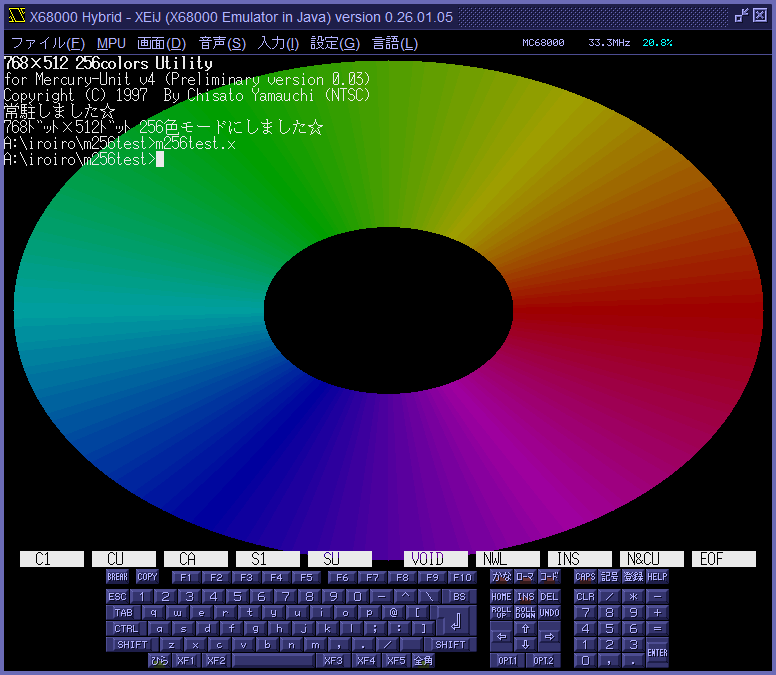
Task: Click the COPY key on virtual keyboard
Action: pos(147,577)
